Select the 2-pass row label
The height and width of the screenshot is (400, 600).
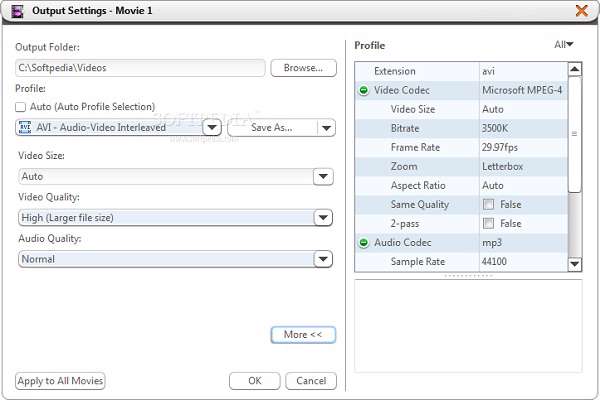point(405,224)
